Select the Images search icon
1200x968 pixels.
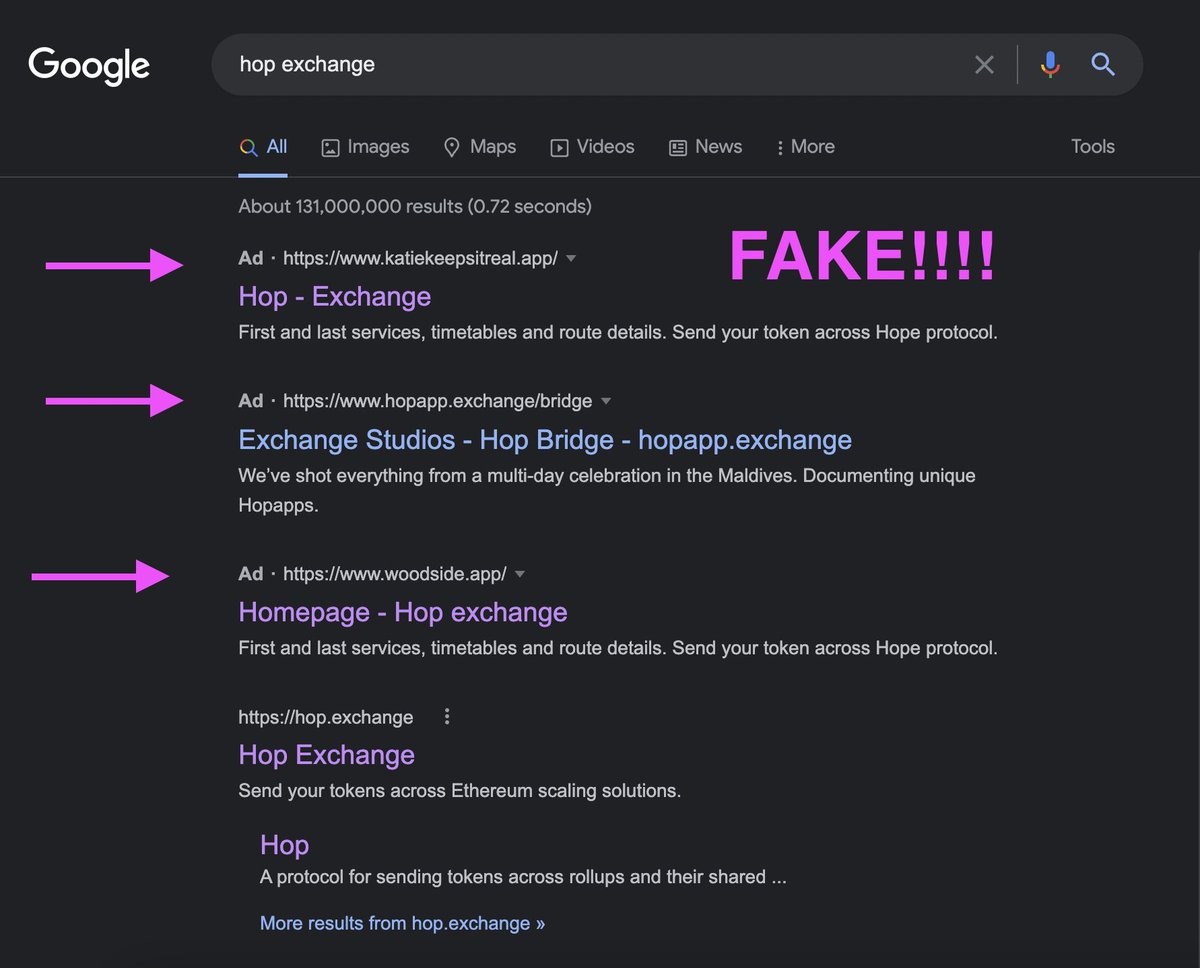[x=365, y=147]
